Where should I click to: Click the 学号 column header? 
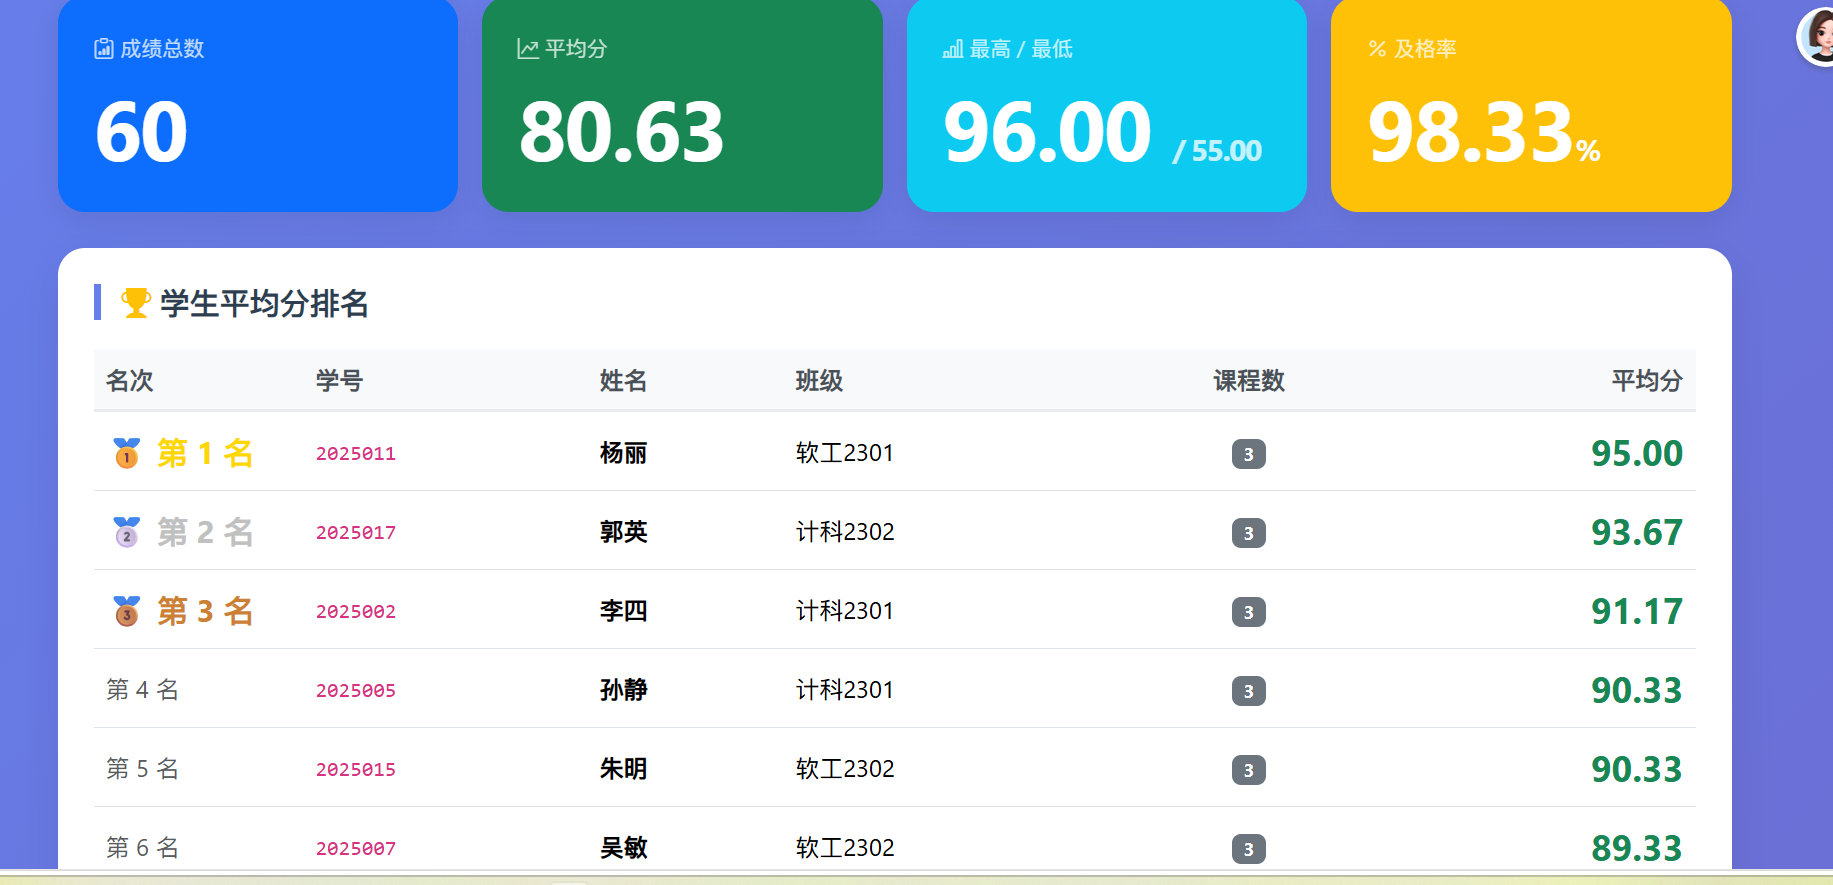(x=340, y=381)
